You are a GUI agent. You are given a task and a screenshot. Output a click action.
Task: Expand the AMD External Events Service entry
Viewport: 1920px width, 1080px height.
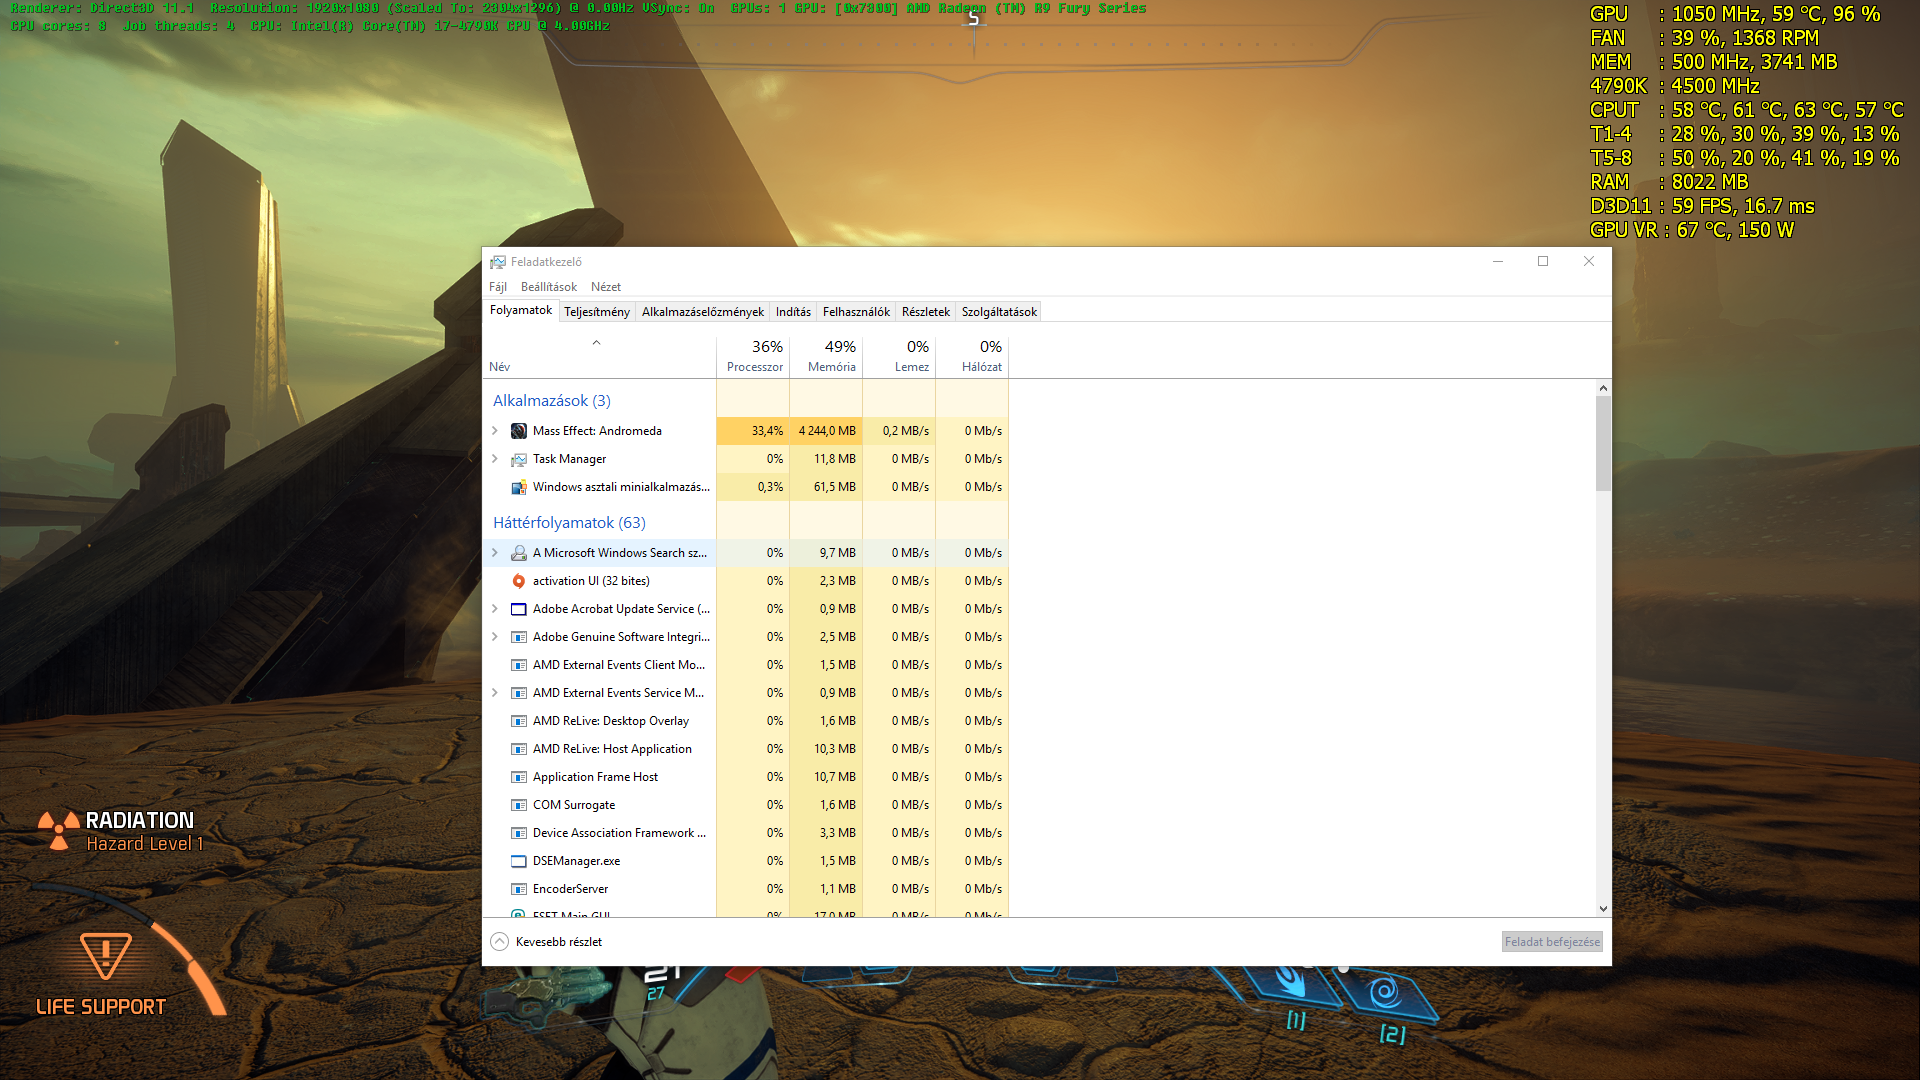(x=495, y=693)
